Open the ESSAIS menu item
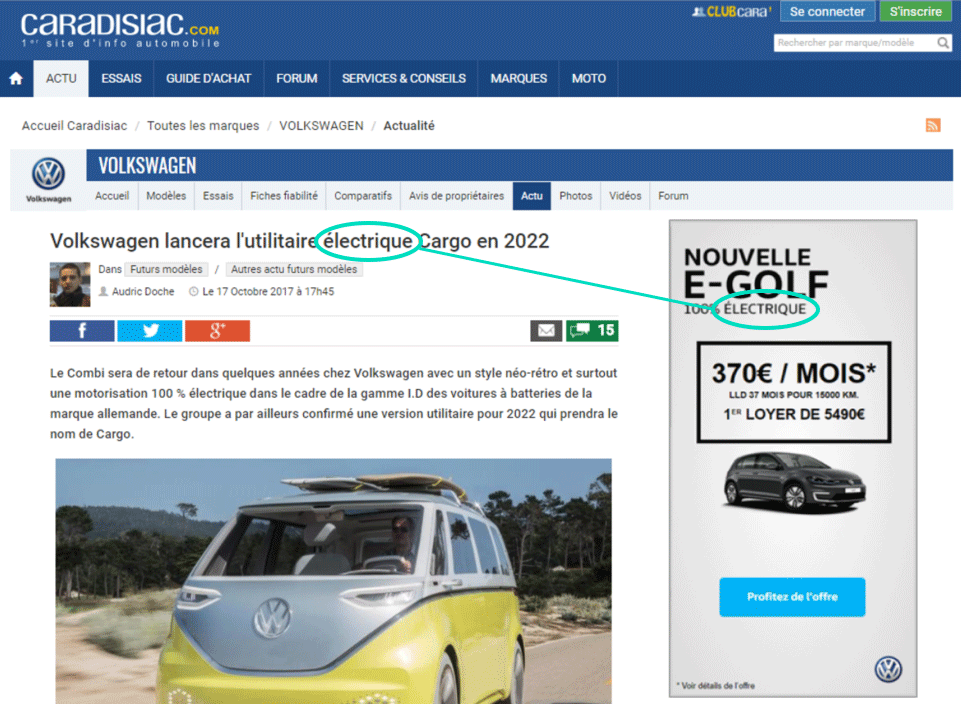 (x=121, y=79)
